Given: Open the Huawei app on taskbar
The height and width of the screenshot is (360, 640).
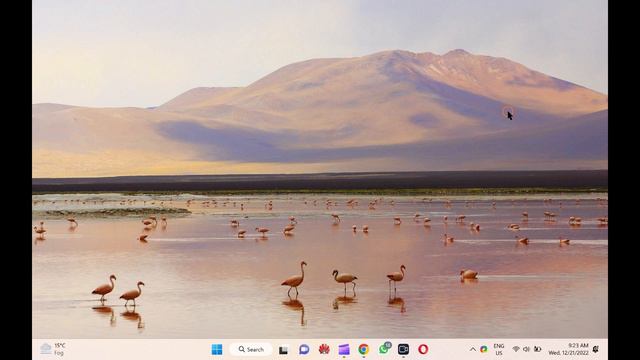Looking at the screenshot, I should (x=324, y=349).
